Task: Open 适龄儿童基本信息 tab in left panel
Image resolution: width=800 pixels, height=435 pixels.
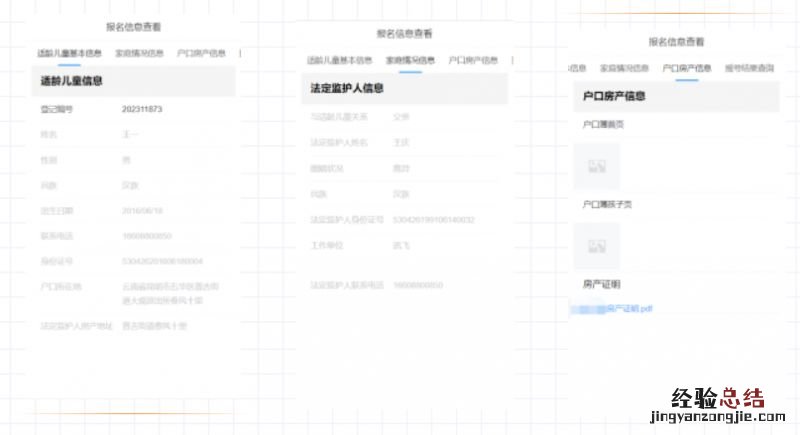Action: 69,53
